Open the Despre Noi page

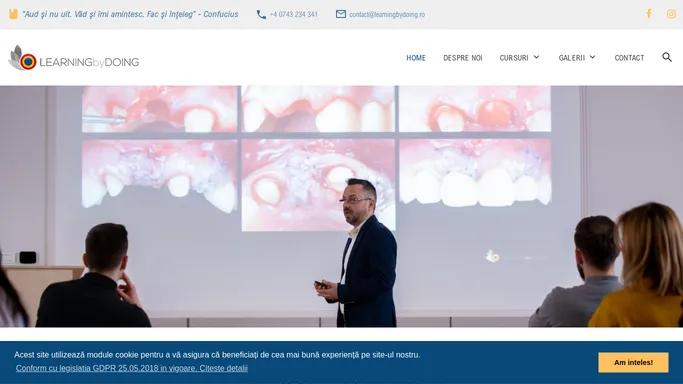pos(463,57)
